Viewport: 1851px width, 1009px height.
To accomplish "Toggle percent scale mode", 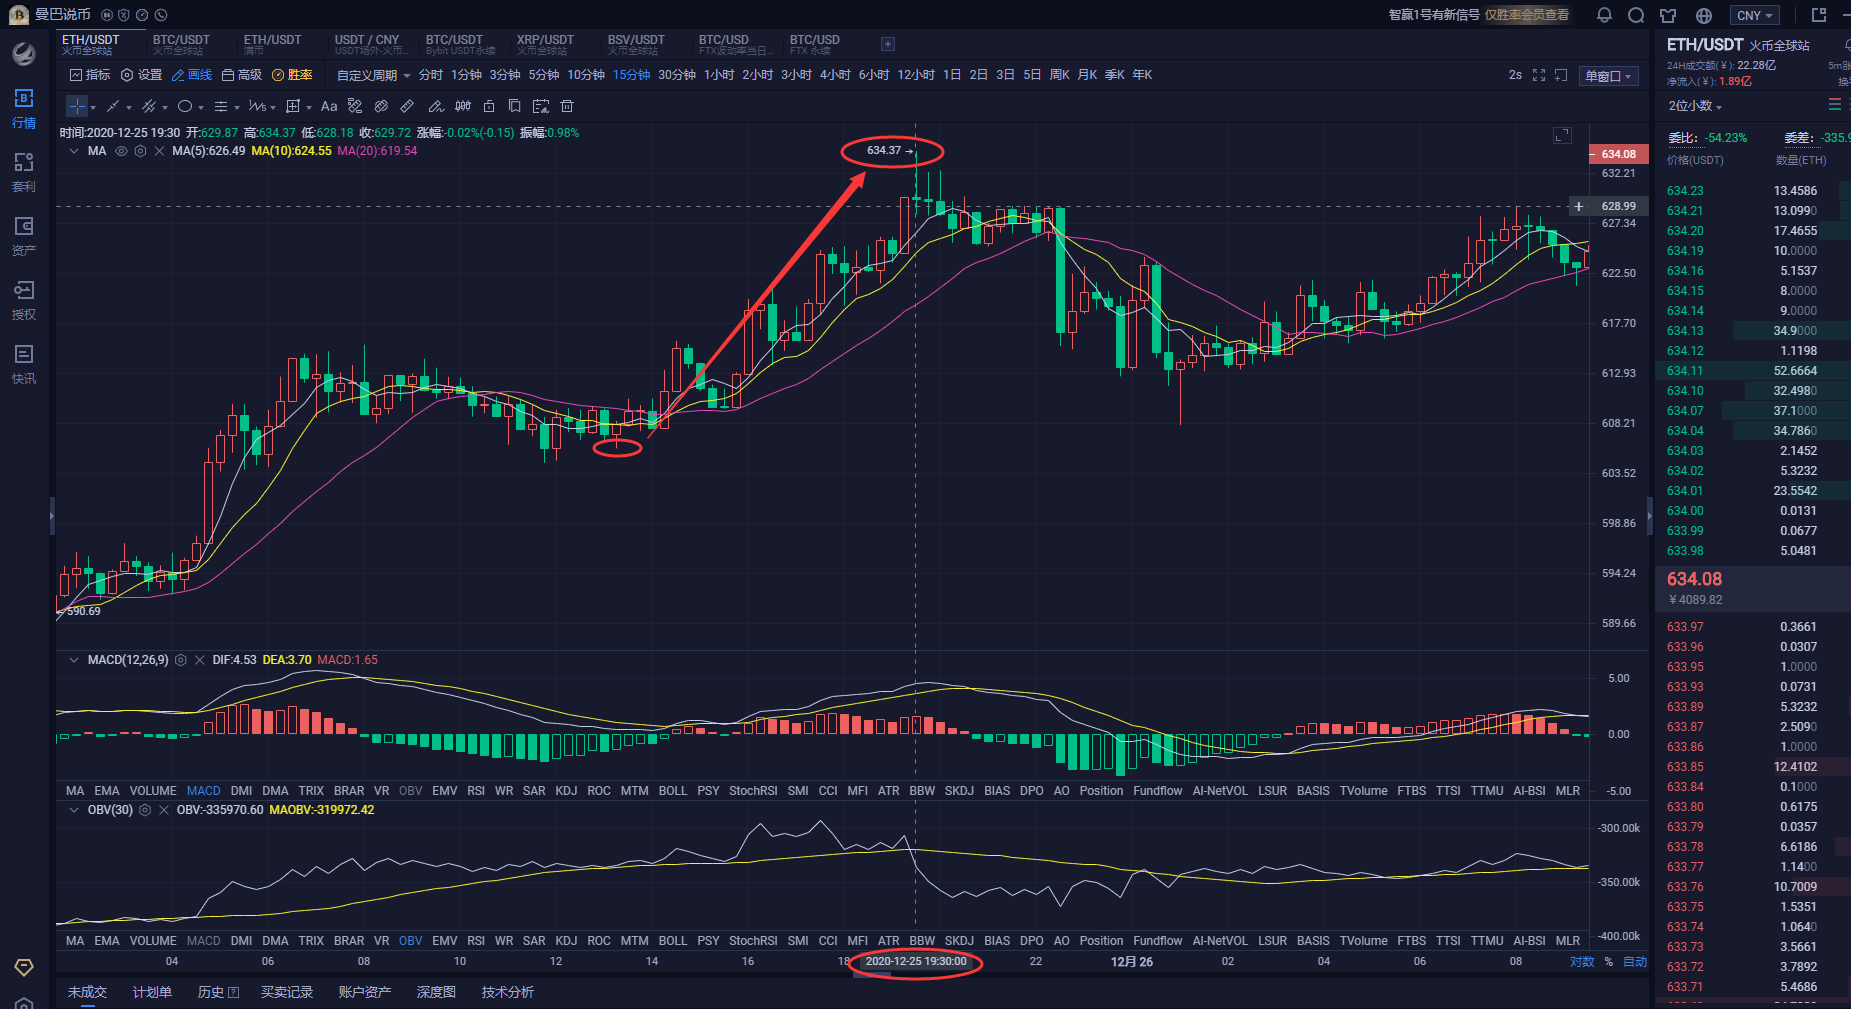I will tap(1609, 962).
